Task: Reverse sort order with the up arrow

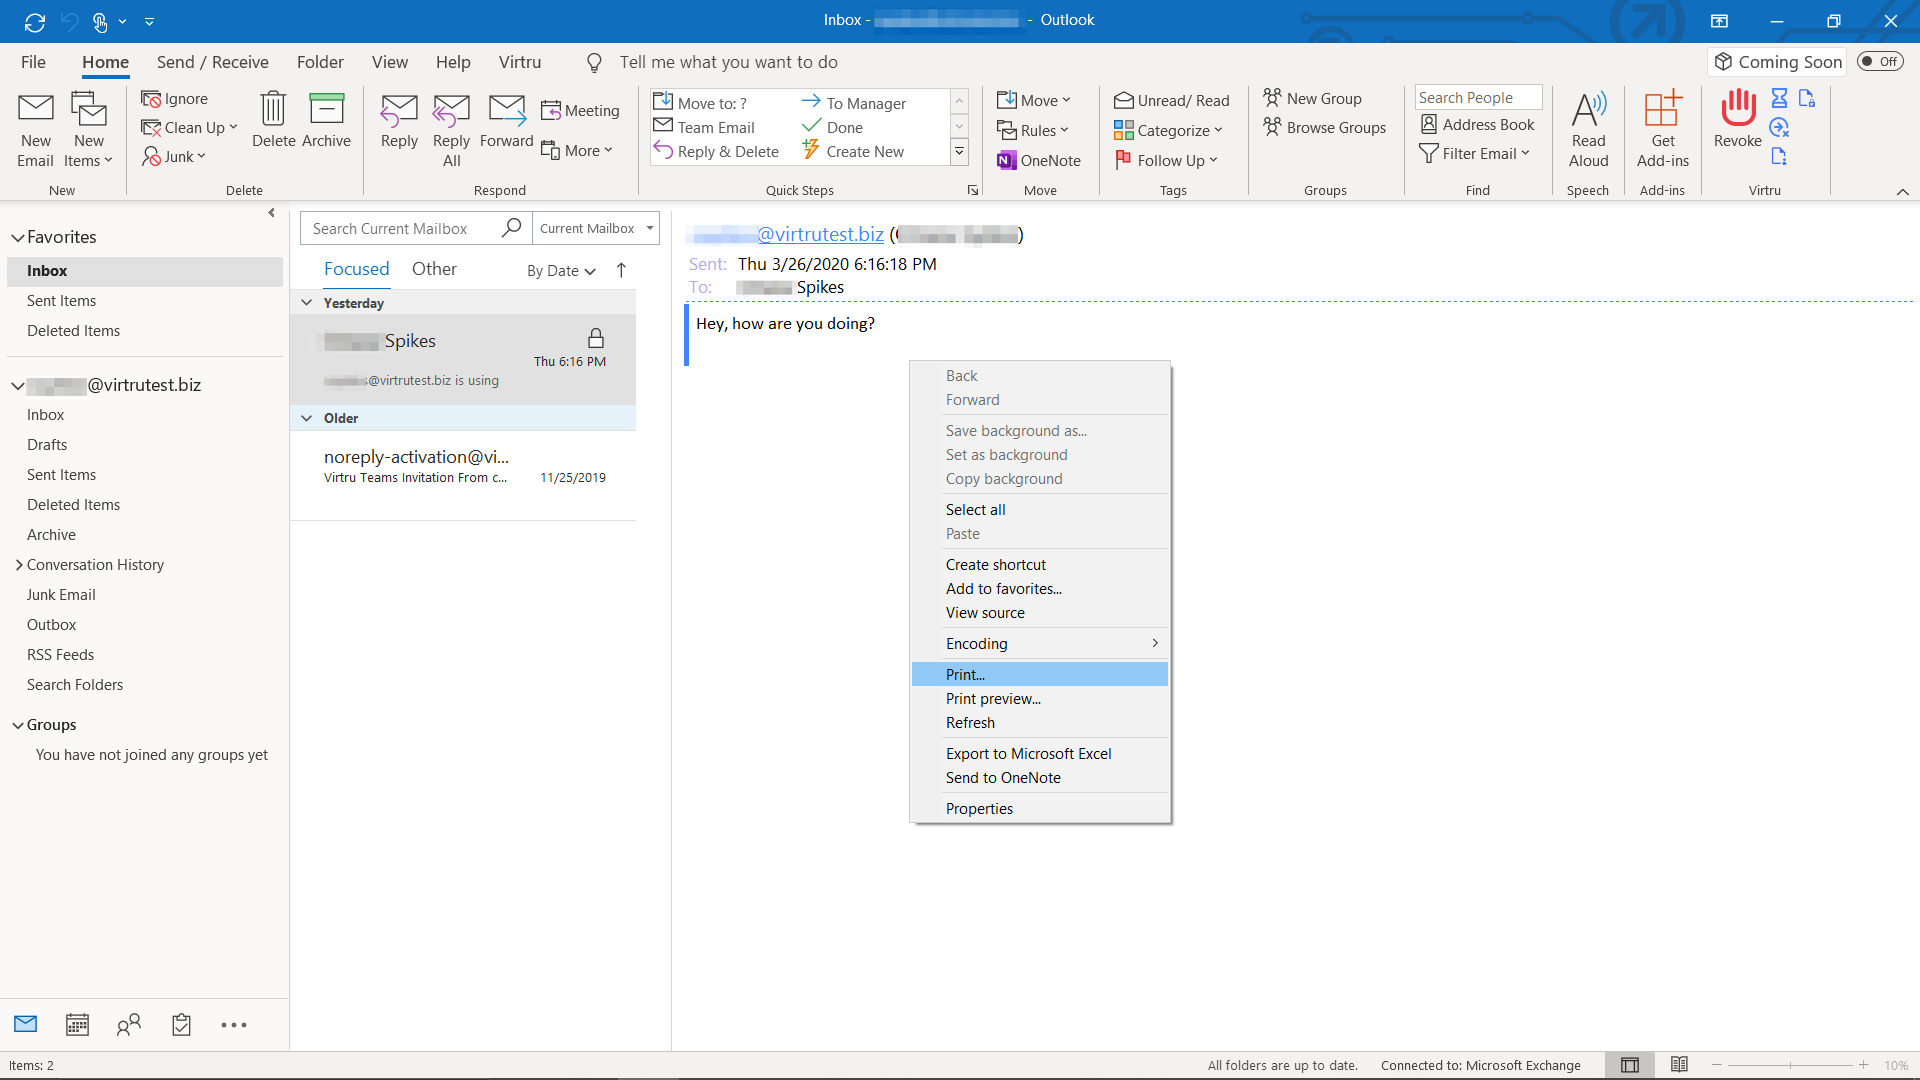Action: click(x=621, y=270)
